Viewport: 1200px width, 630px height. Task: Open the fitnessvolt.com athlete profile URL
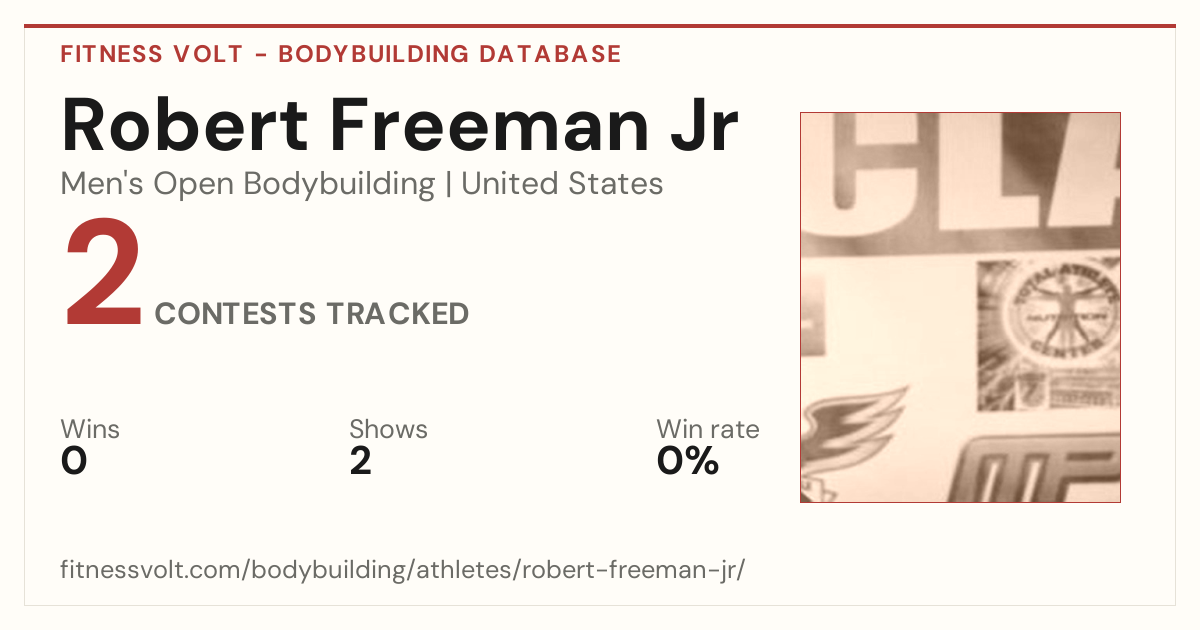point(403,571)
